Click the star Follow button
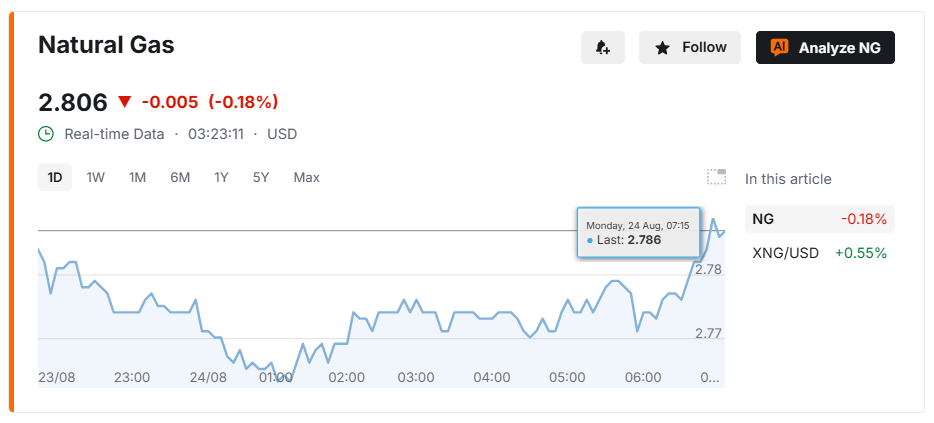934x423 pixels. pos(690,48)
